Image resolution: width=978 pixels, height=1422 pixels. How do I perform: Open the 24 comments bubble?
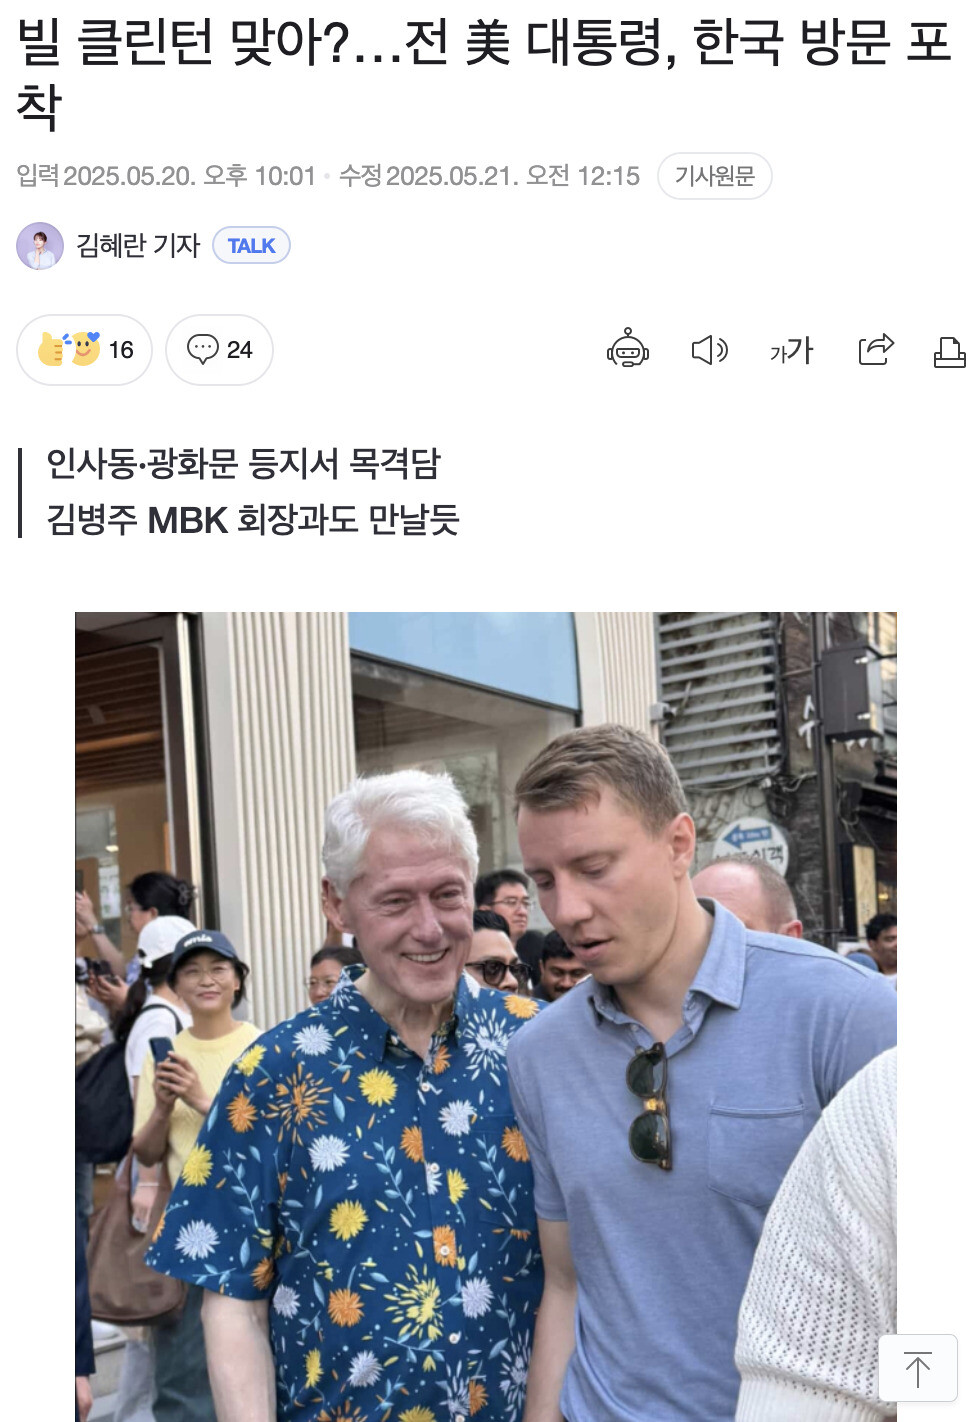pyautogui.click(x=219, y=350)
